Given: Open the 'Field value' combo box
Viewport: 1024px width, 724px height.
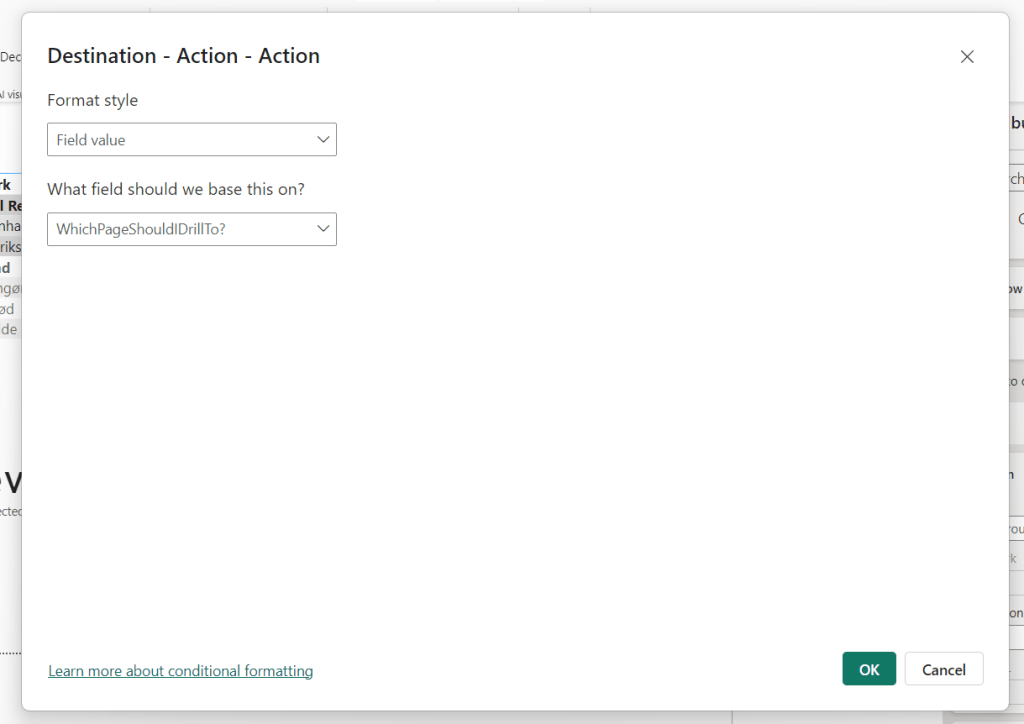Looking at the screenshot, I should 180,140.
